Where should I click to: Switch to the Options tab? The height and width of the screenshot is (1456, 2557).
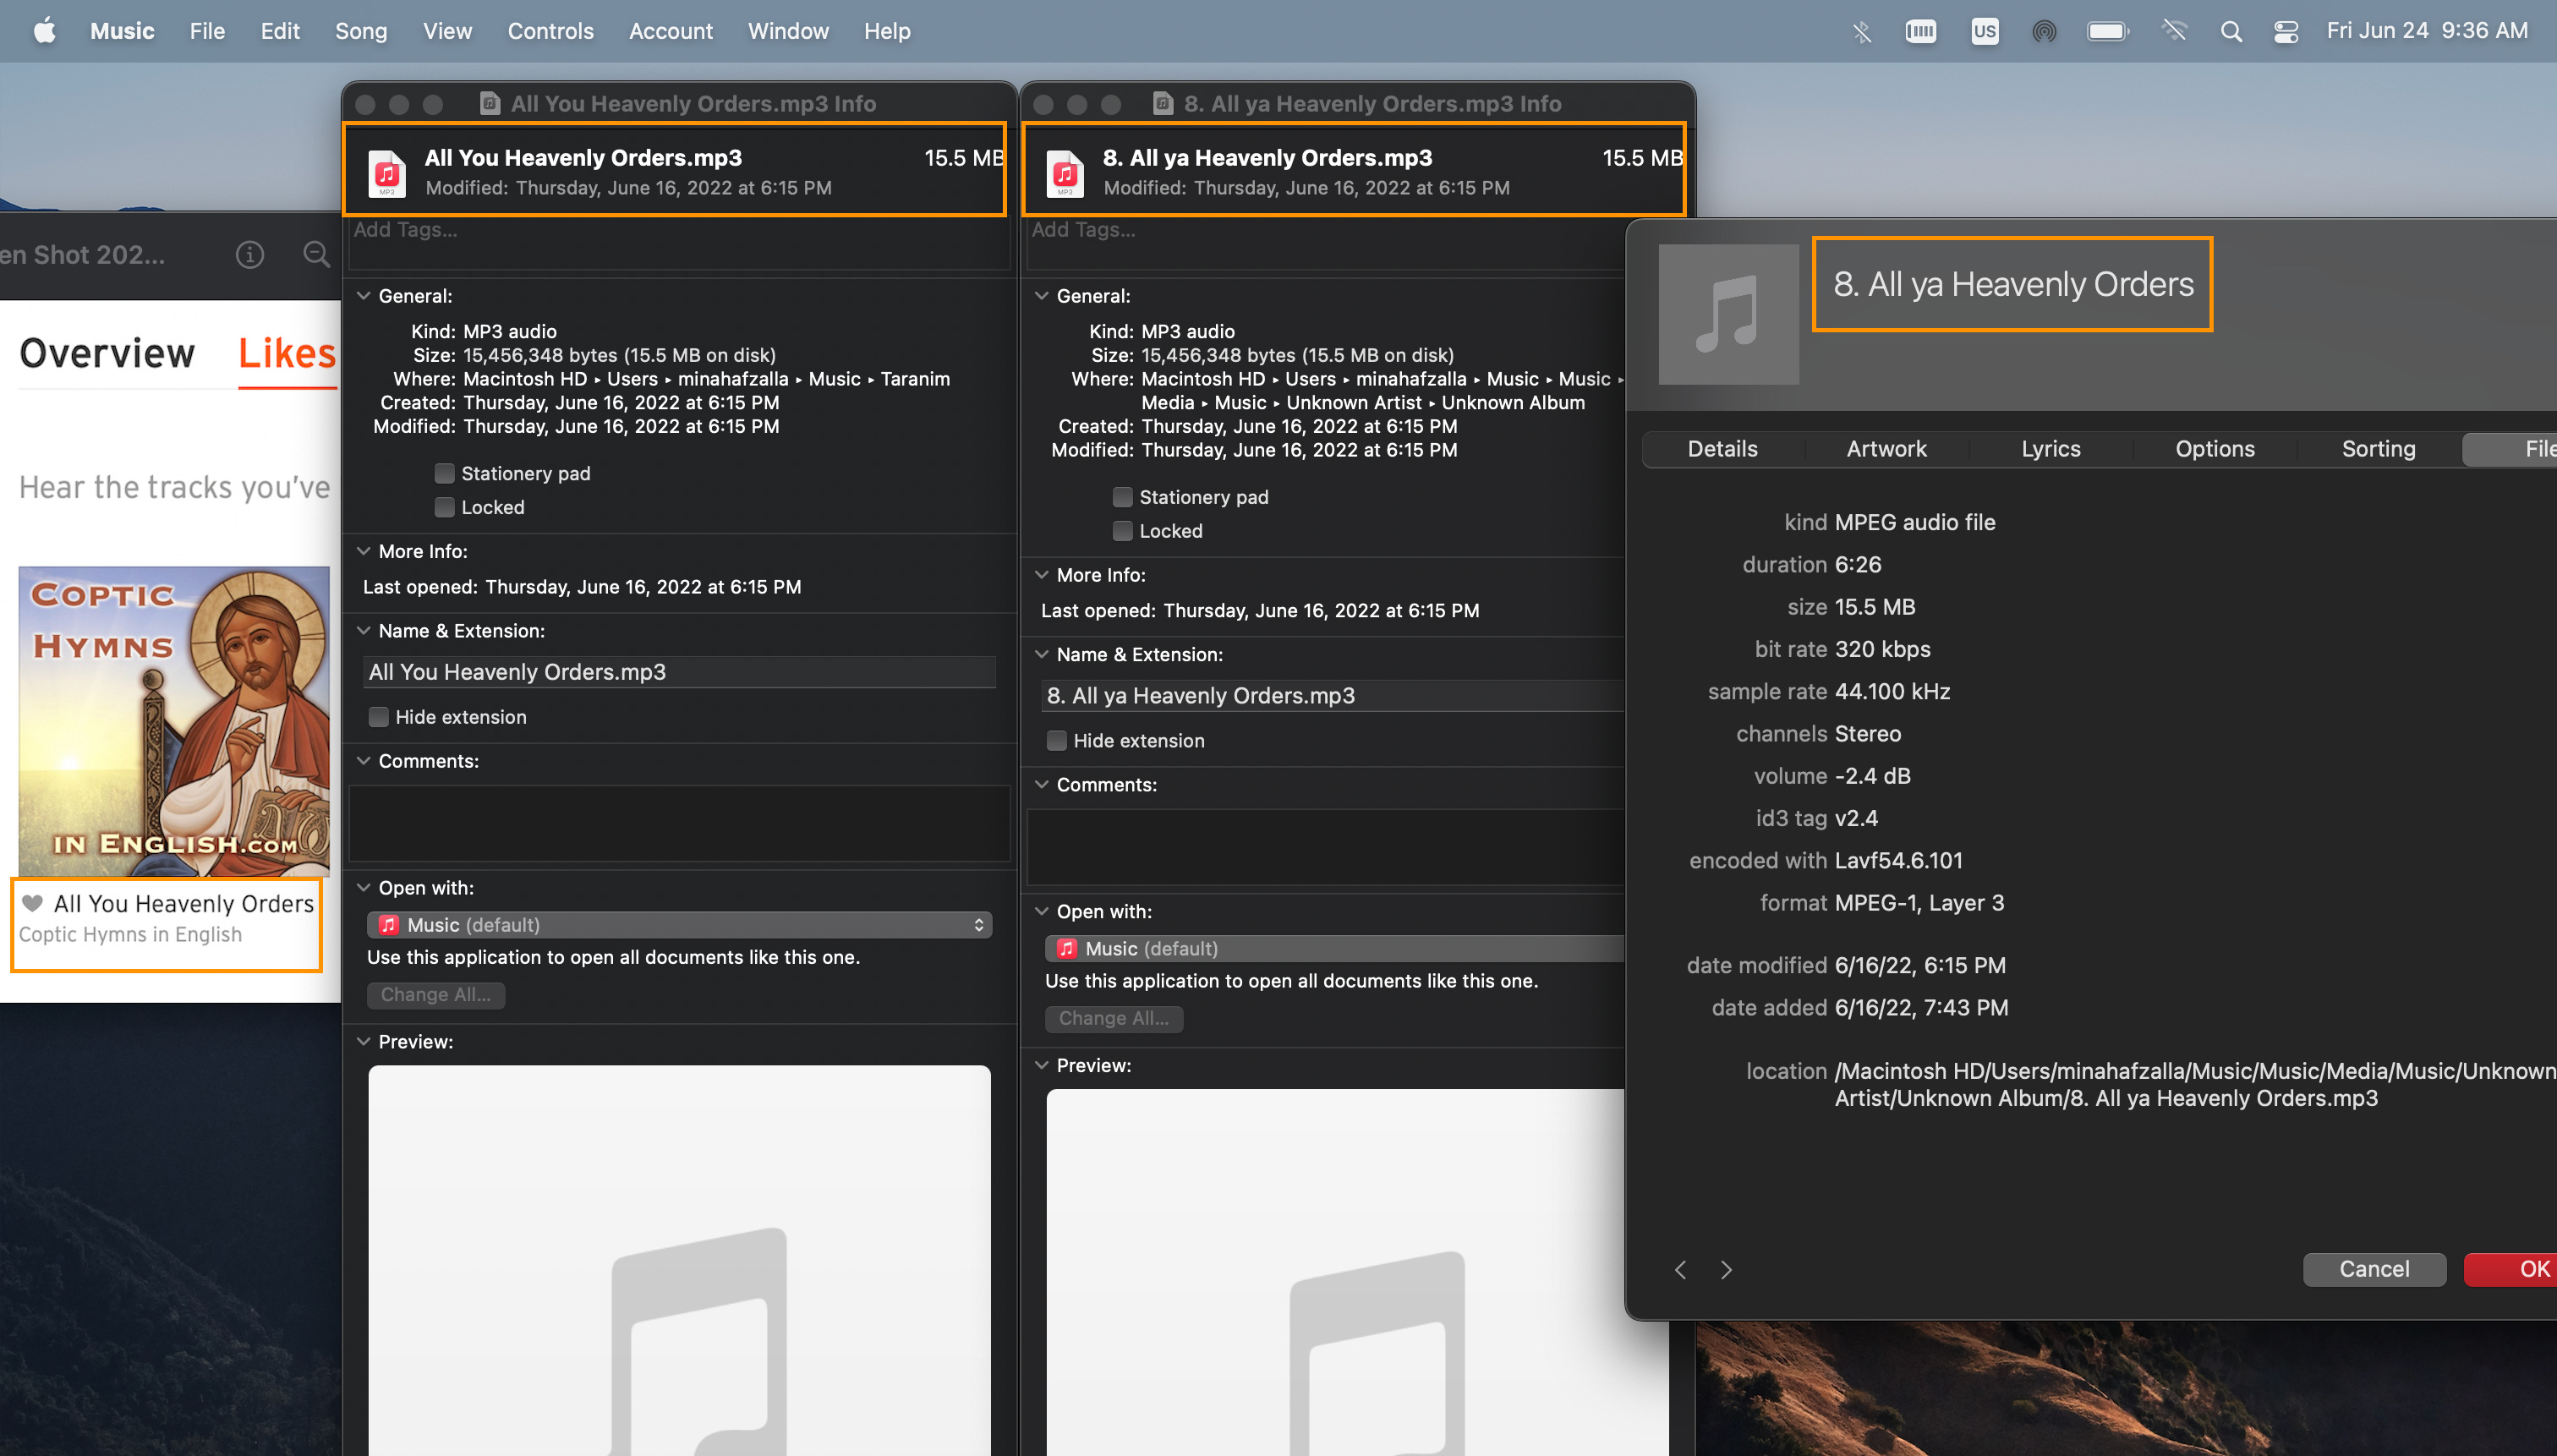tap(2214, 449)
